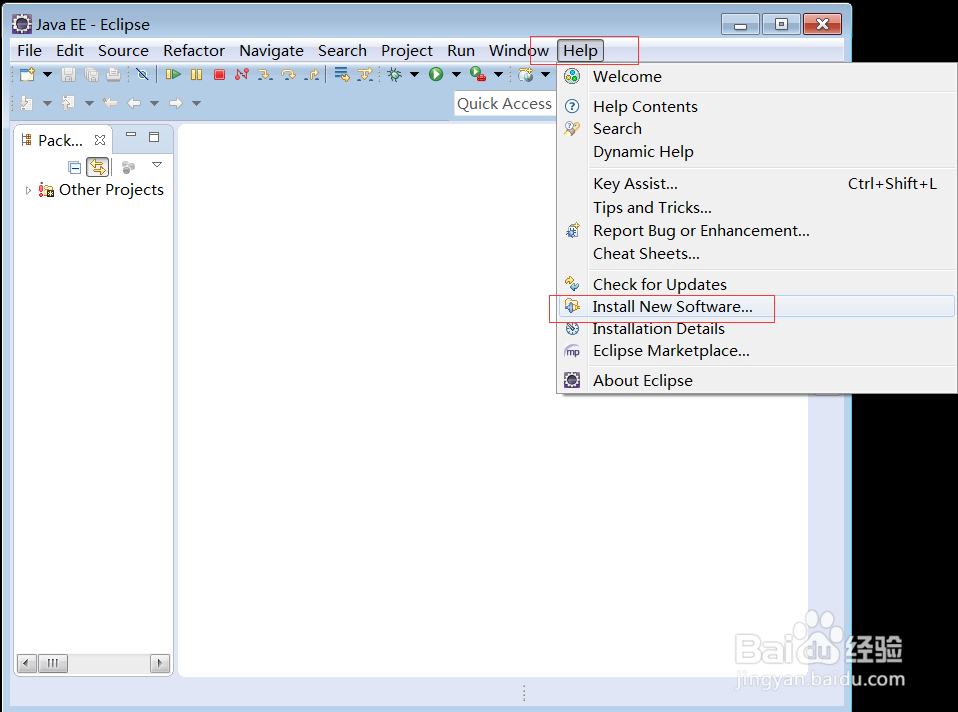The image size is (958, 712).
Task: Click the Step Into icon
Action: 265,75
